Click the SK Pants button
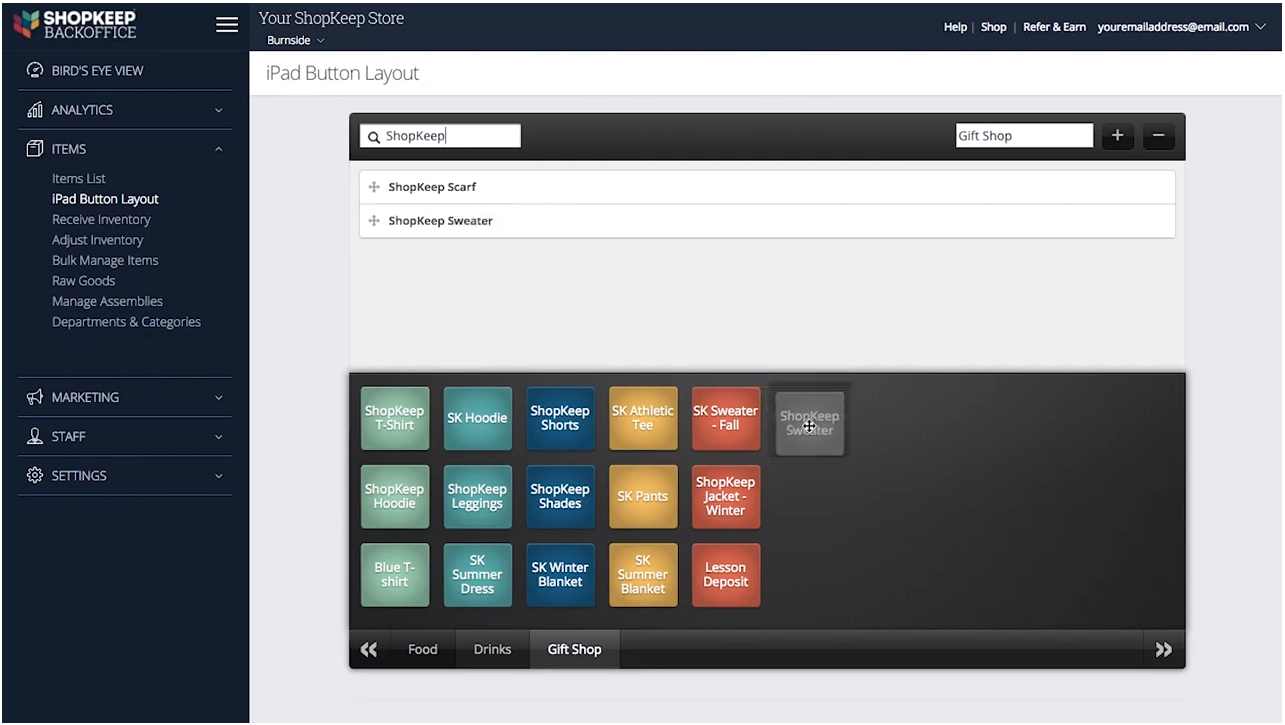The height and width of the screenshot is (725, 1285). point(643,496)
